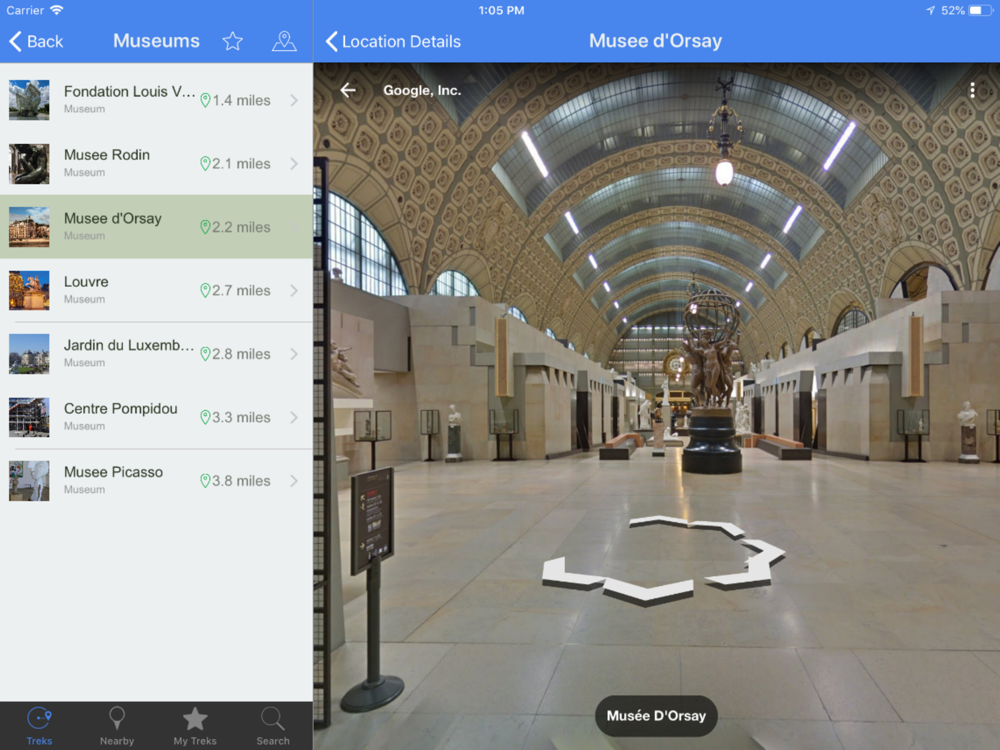Image resolution: width=1000 pixels, height=750 pixels.
Task: Tap the location pin beside 3.8 miles
Action: tap(205, 481)
